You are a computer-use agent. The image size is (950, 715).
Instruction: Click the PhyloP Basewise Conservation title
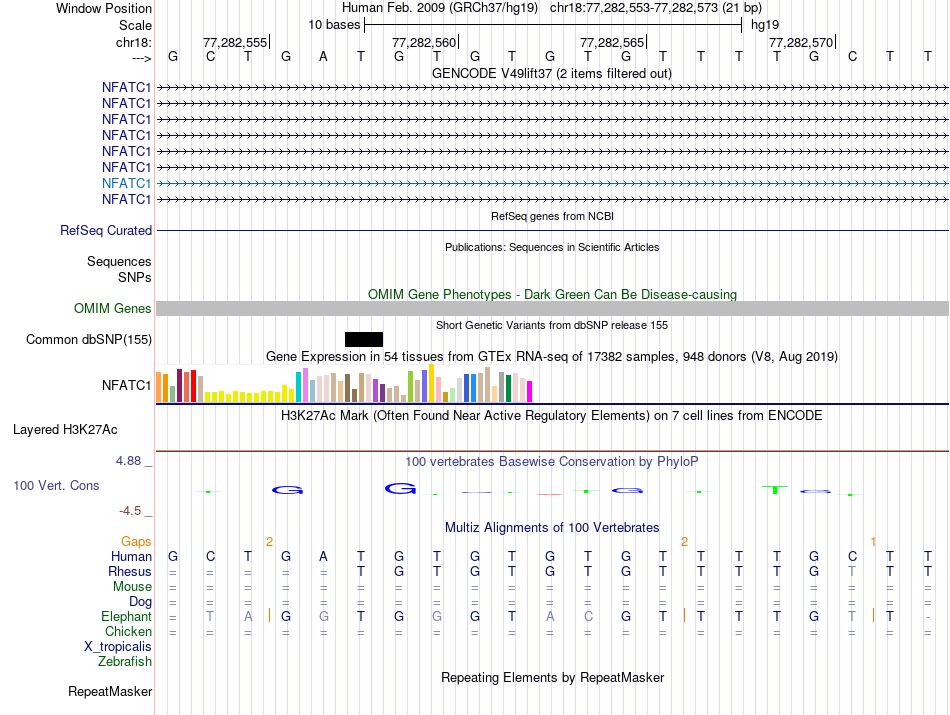tap(552, 462)
